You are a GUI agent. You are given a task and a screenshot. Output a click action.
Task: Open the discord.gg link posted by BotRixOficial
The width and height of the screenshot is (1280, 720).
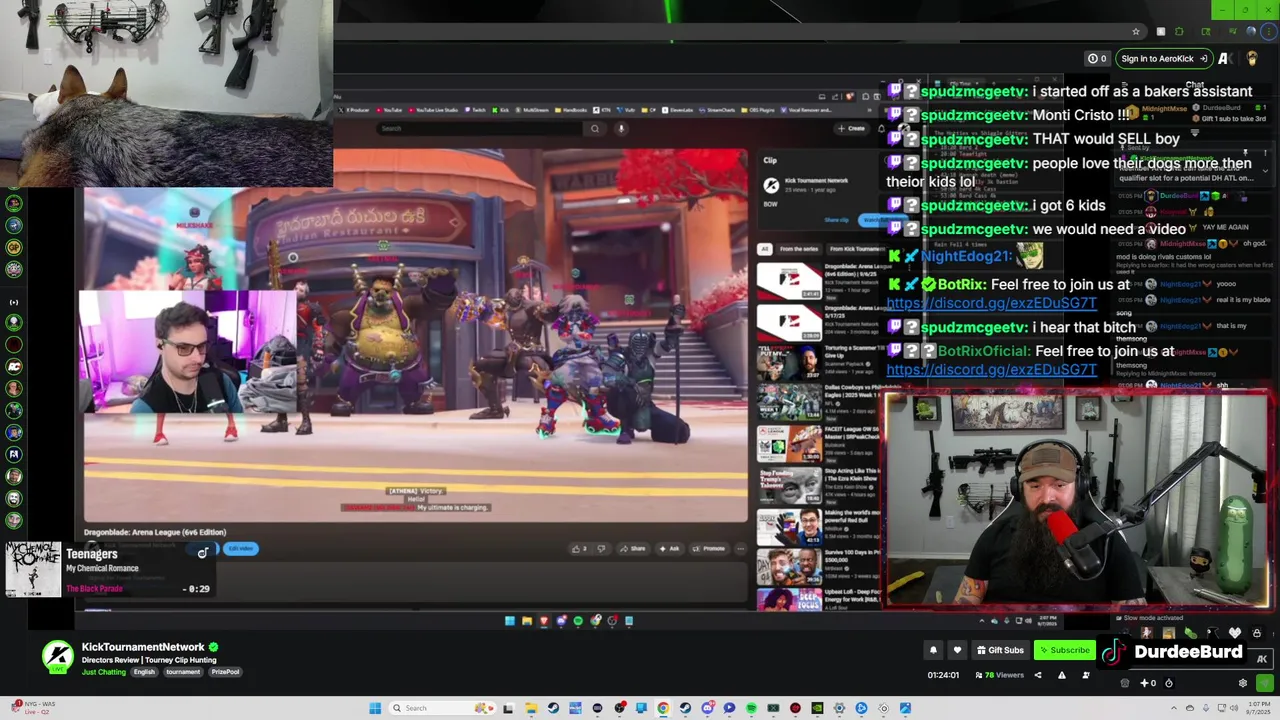pos(991,369)
